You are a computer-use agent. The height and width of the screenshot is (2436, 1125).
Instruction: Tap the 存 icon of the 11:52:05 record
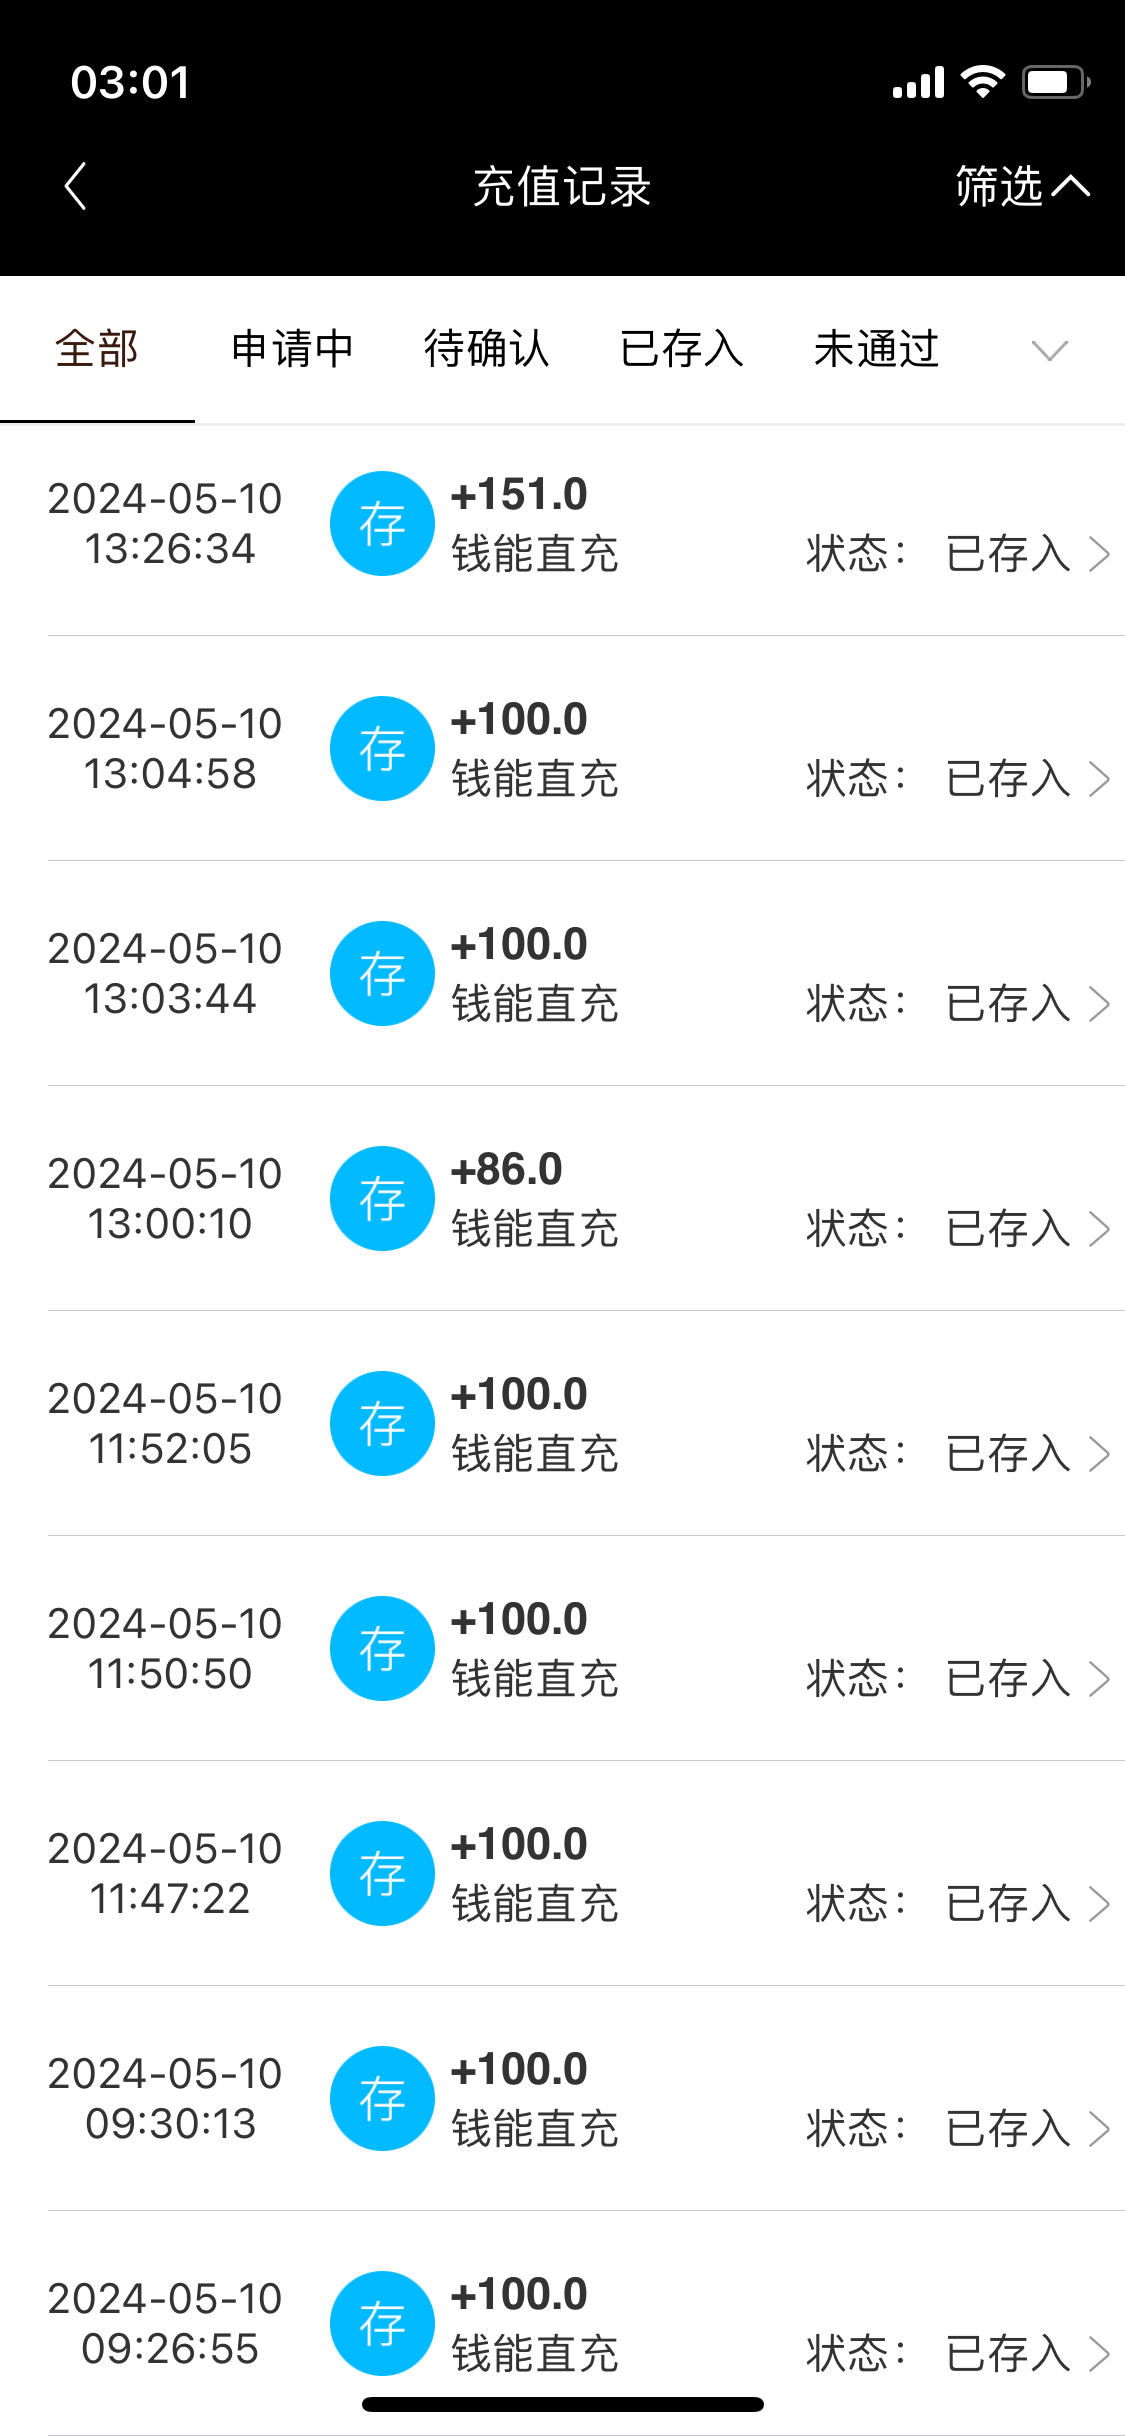coord(382,1423)
